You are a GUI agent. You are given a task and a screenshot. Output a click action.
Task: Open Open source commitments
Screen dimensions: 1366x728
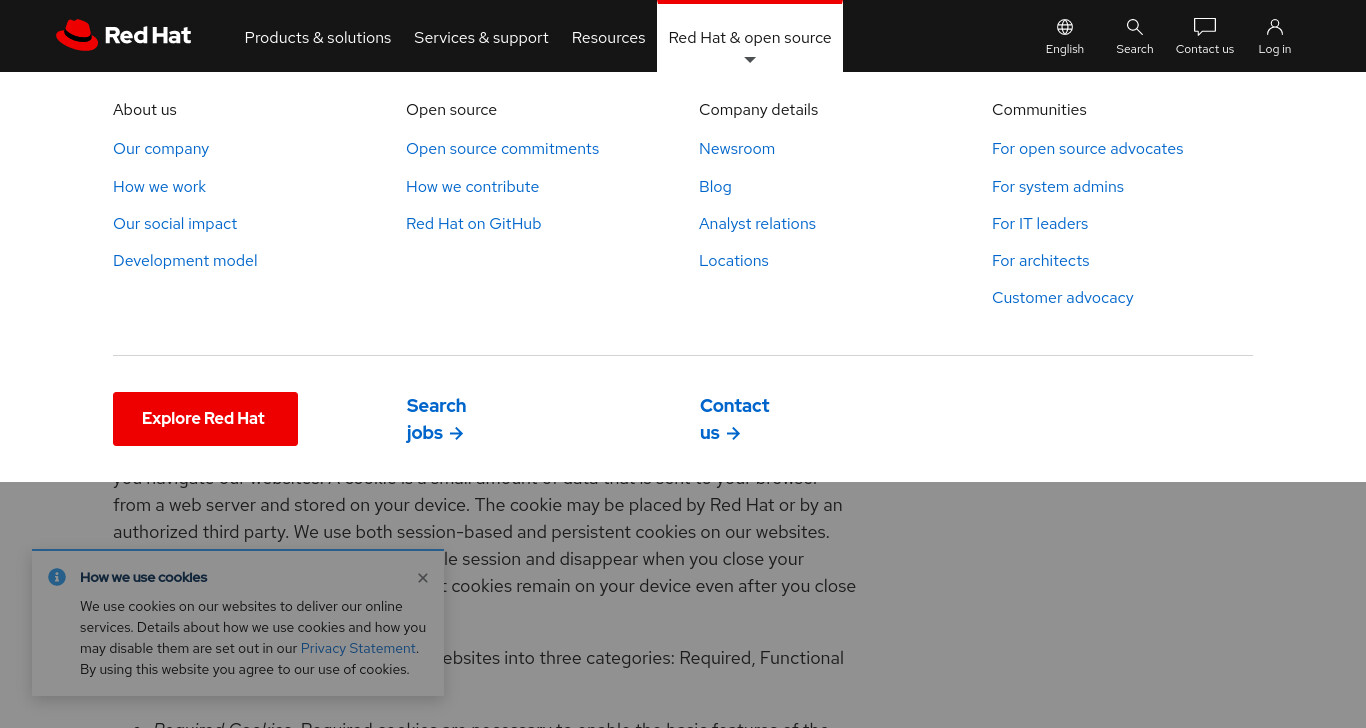point(502,149)
